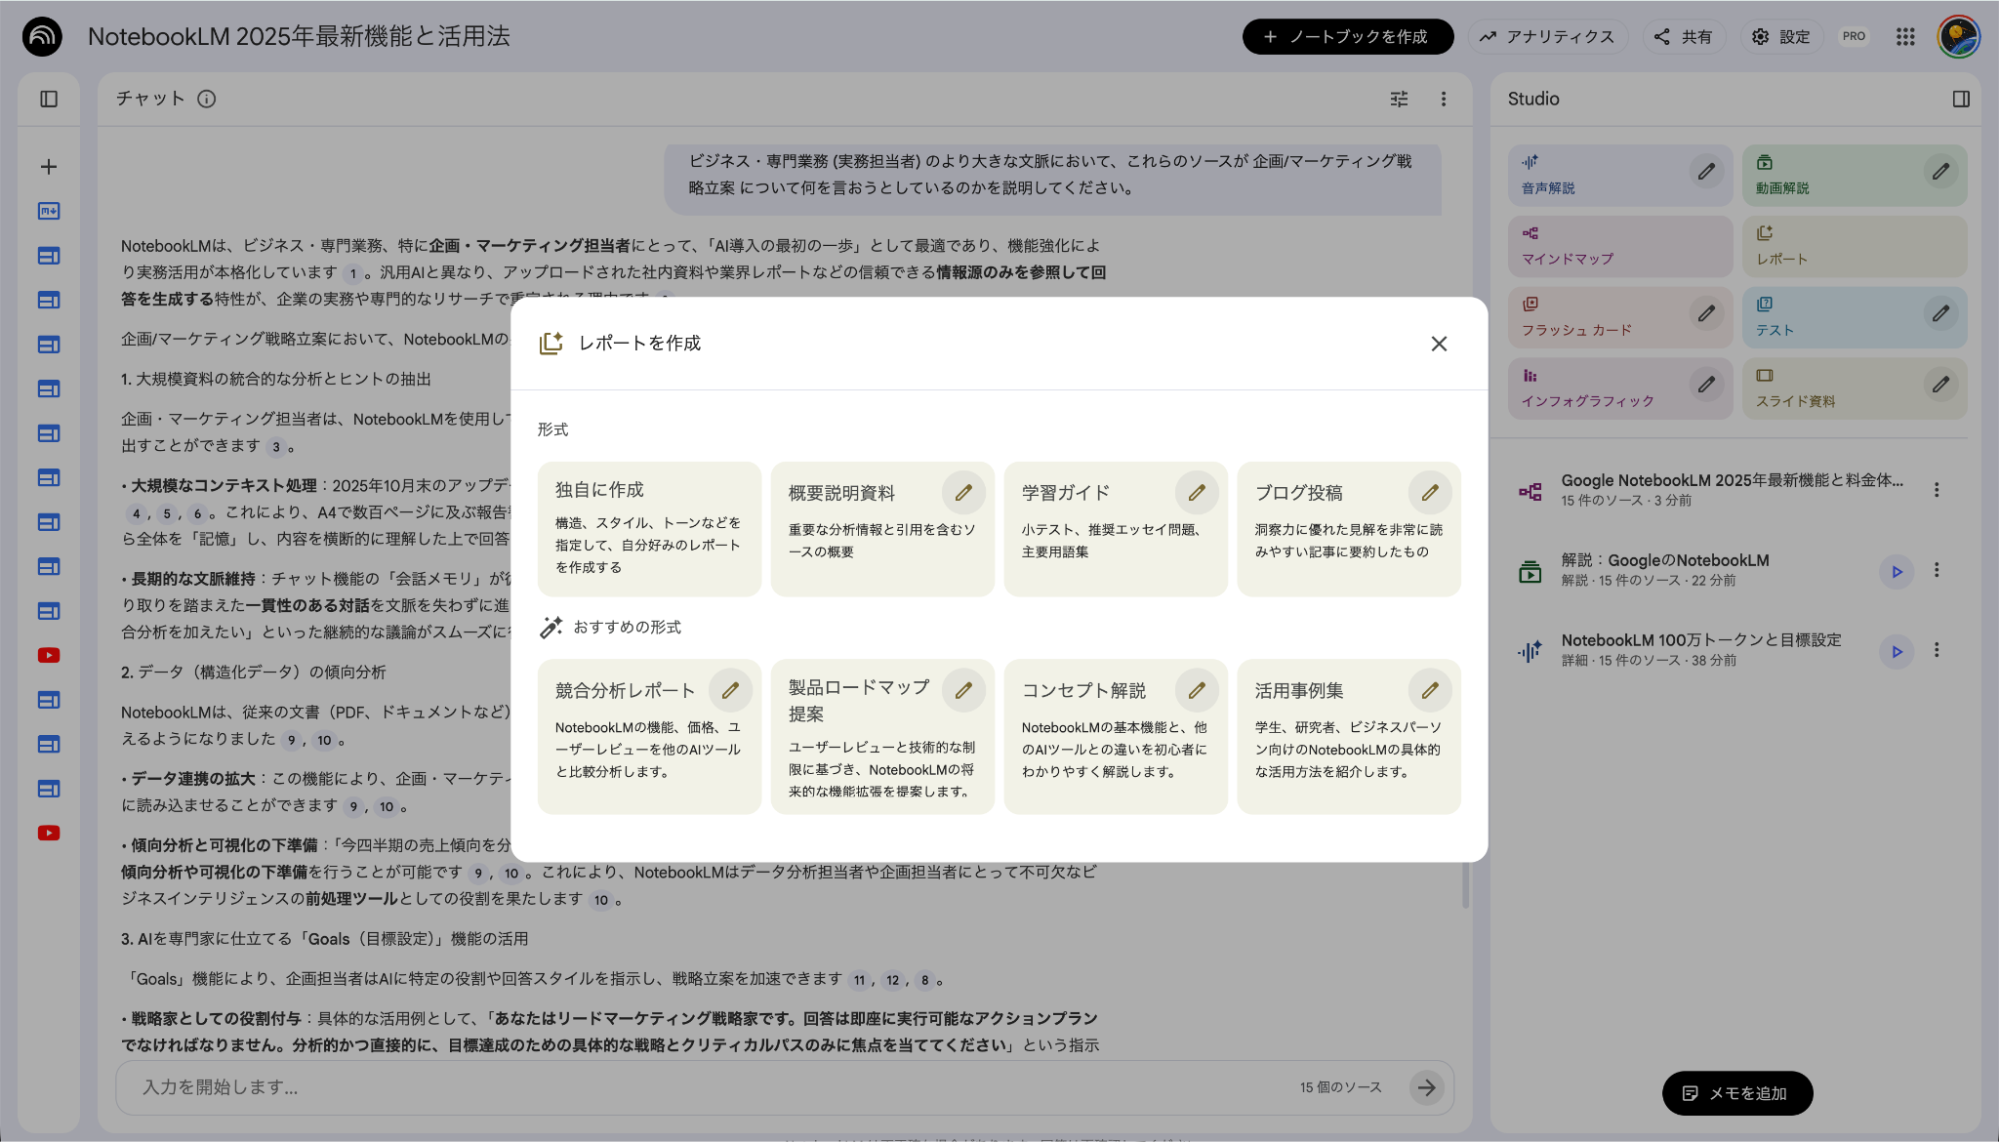Collapse the sources sidebar panel
Image resolution: width=1999 pixels, height=1143 pixels.
coord(48,98)
